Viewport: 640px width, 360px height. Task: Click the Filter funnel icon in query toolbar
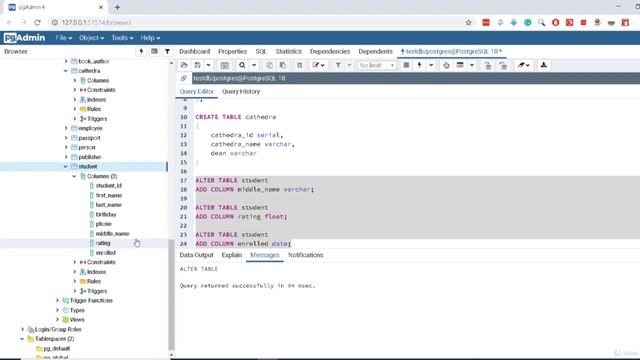click(338, 65)
